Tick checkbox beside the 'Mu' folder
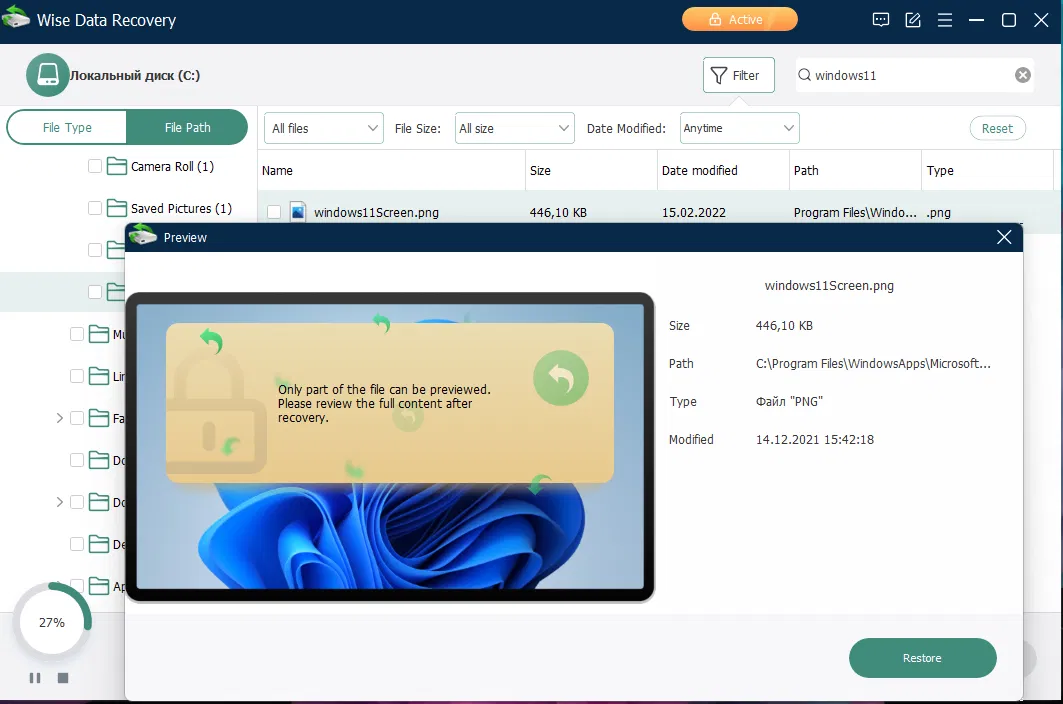 point(77,334)
